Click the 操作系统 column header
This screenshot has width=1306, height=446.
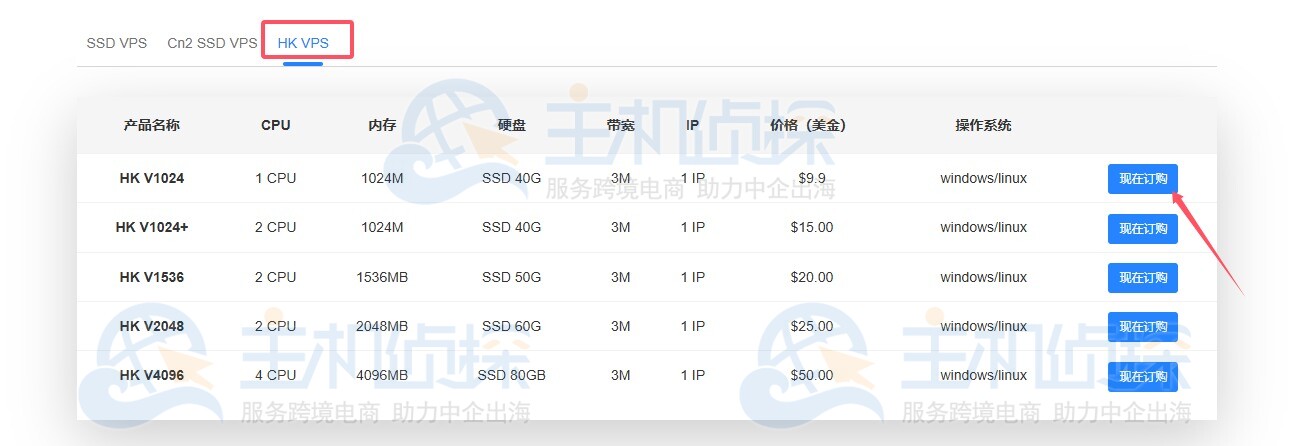pos(983,125)
